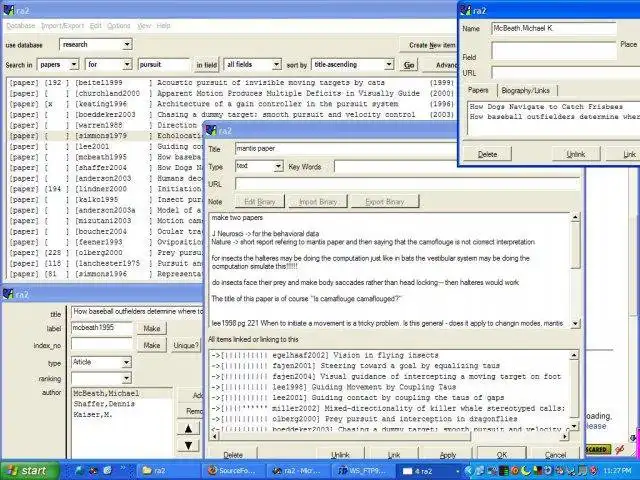
Task: Open the ranking dropdown
Action: (x=127, y=378)
